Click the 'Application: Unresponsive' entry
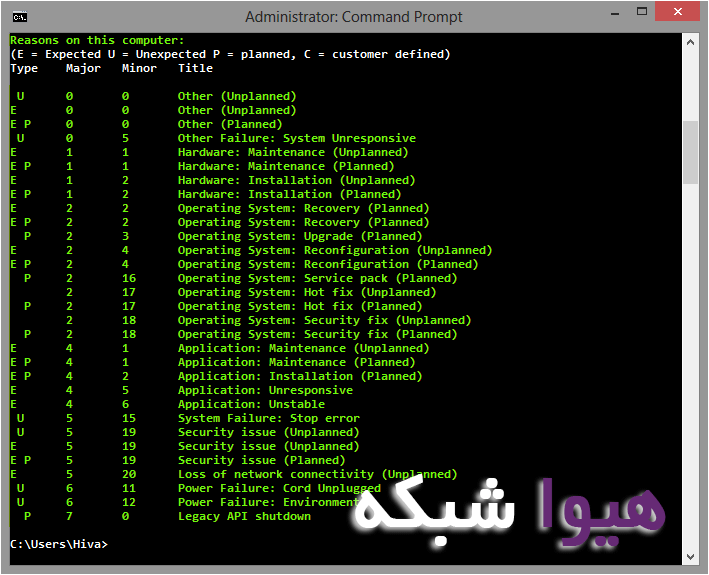This screenshot has height=575, width=709. click(265, 390)
